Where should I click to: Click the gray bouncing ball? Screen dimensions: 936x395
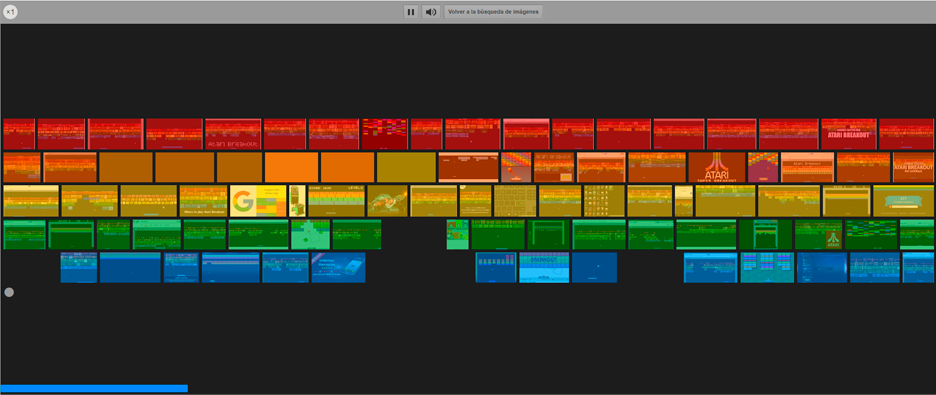pos(9,292)
